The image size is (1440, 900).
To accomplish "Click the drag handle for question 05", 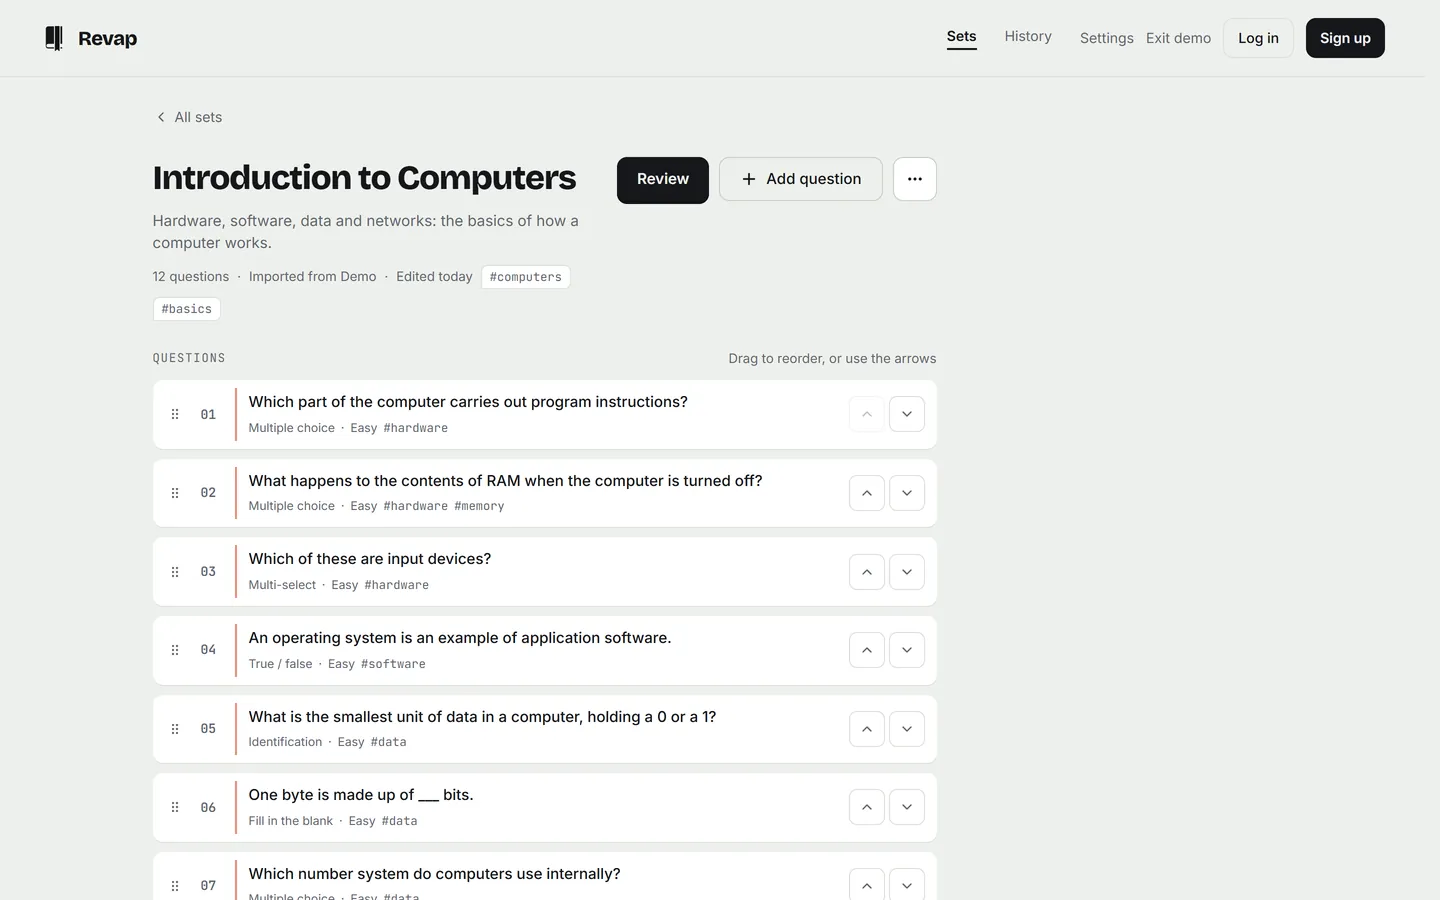I will coord(175,729).
